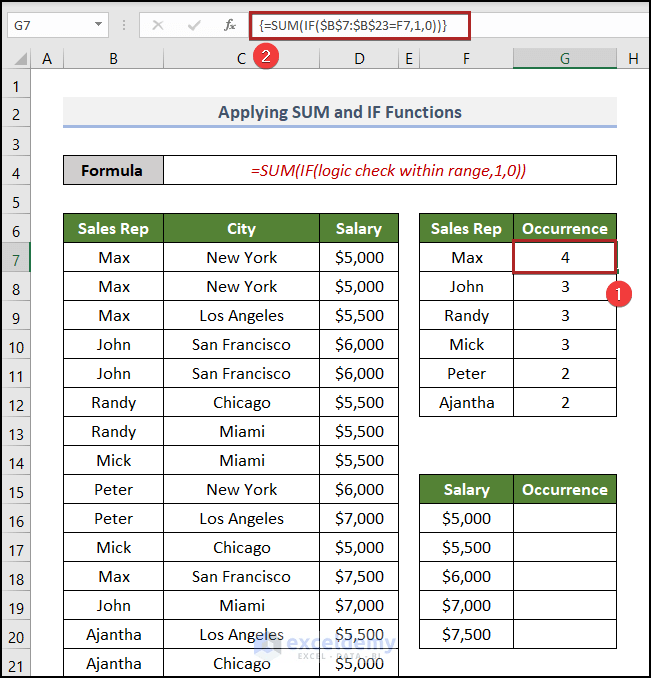Click '$6,000' in the salary summary table

(x=466, y=576)
